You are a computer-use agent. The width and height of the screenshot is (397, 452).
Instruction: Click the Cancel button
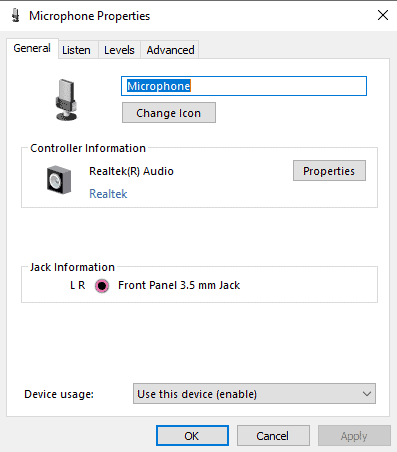tap(273, 436)
